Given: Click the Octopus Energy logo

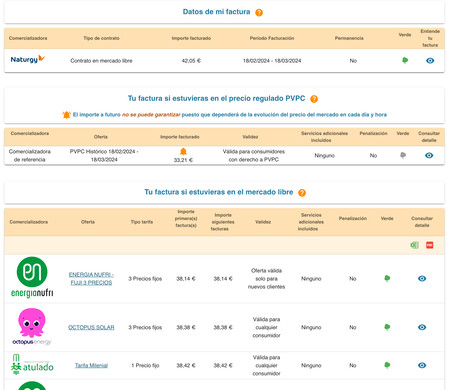Looking at the screenshot, I should coord(32,327).
